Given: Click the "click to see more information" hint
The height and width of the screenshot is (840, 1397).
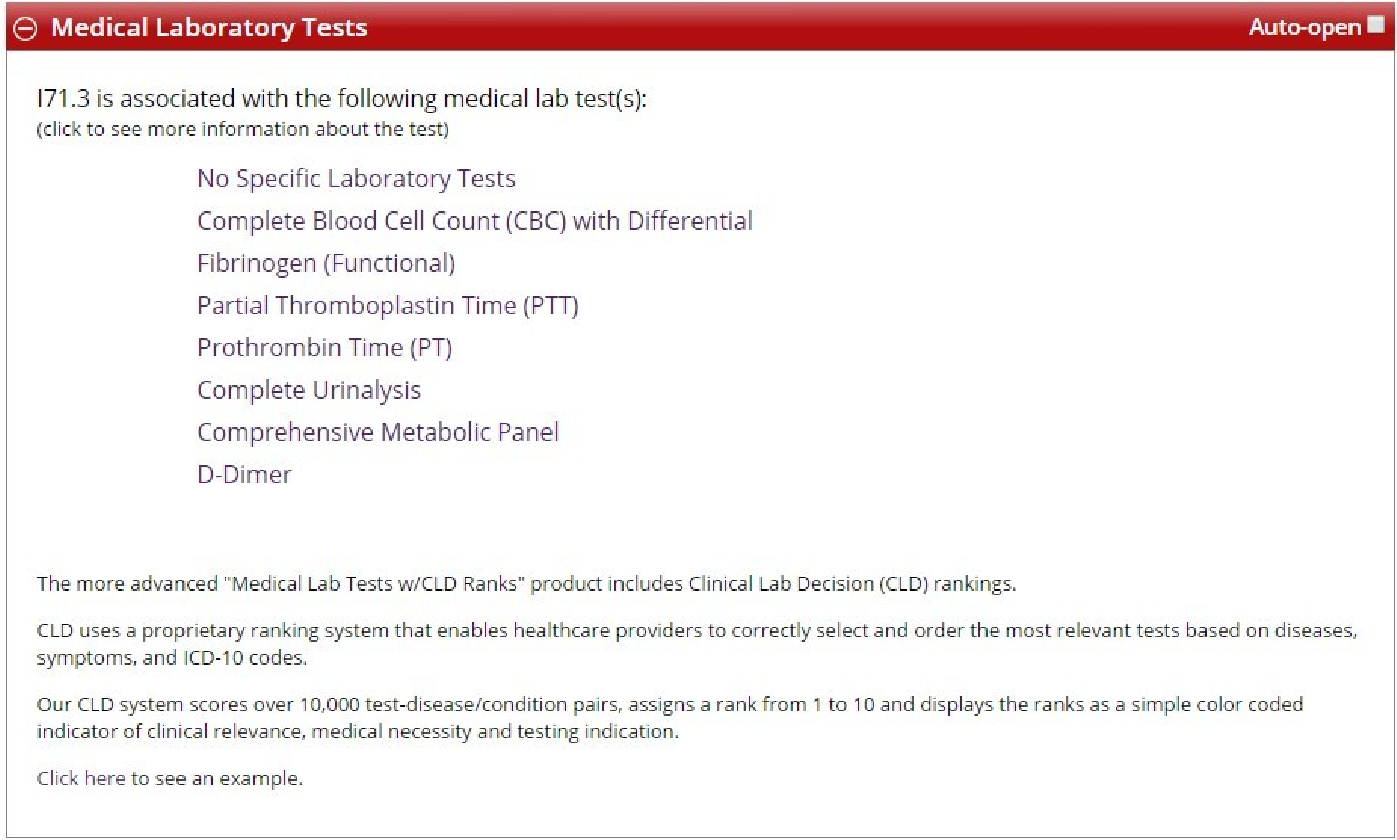Looking at the screenshot, I should (242, 129).
